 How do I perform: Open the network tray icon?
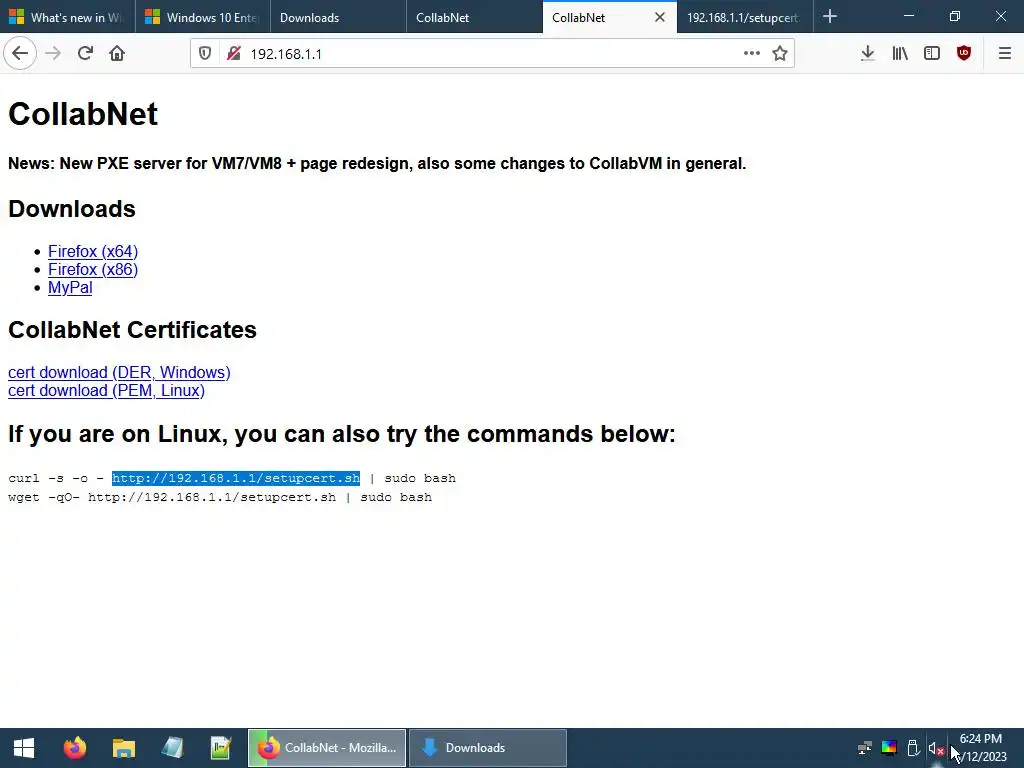pyautogui.click(x=865, y=748)
